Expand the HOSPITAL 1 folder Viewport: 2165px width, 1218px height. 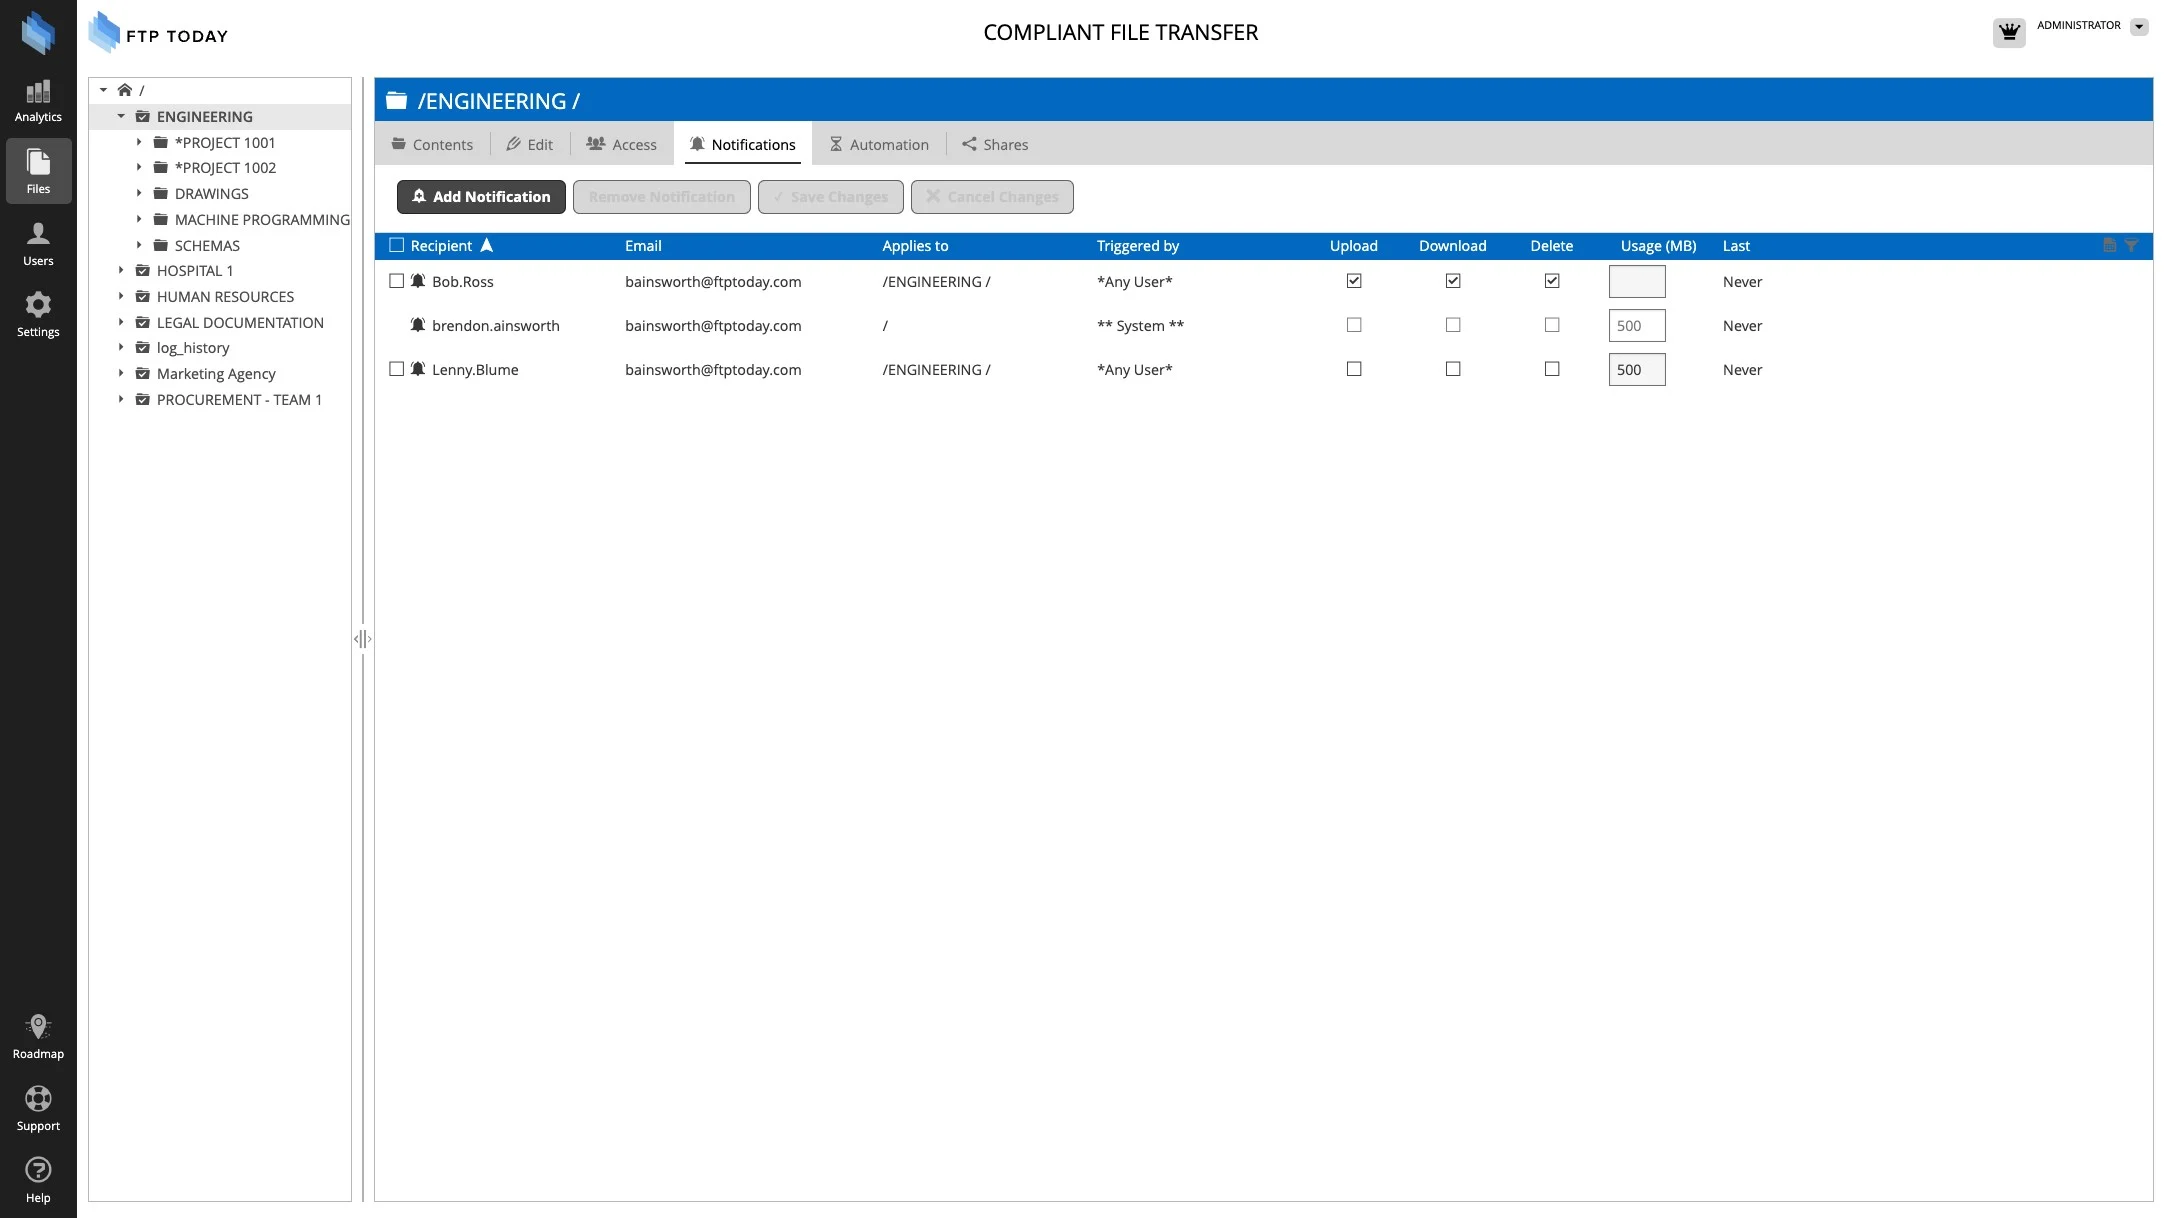(x=121, y=270)
